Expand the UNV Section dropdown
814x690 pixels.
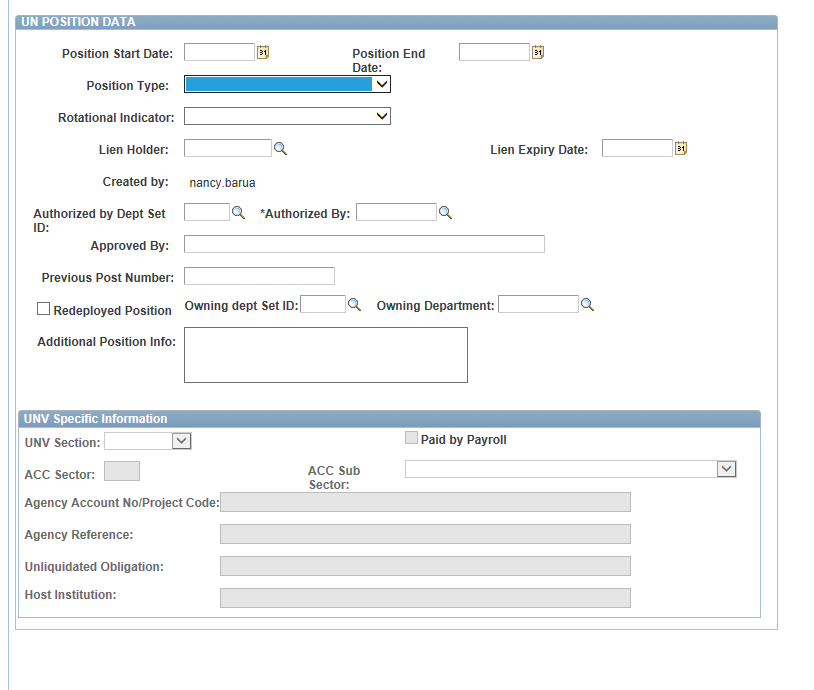[148, 441]
